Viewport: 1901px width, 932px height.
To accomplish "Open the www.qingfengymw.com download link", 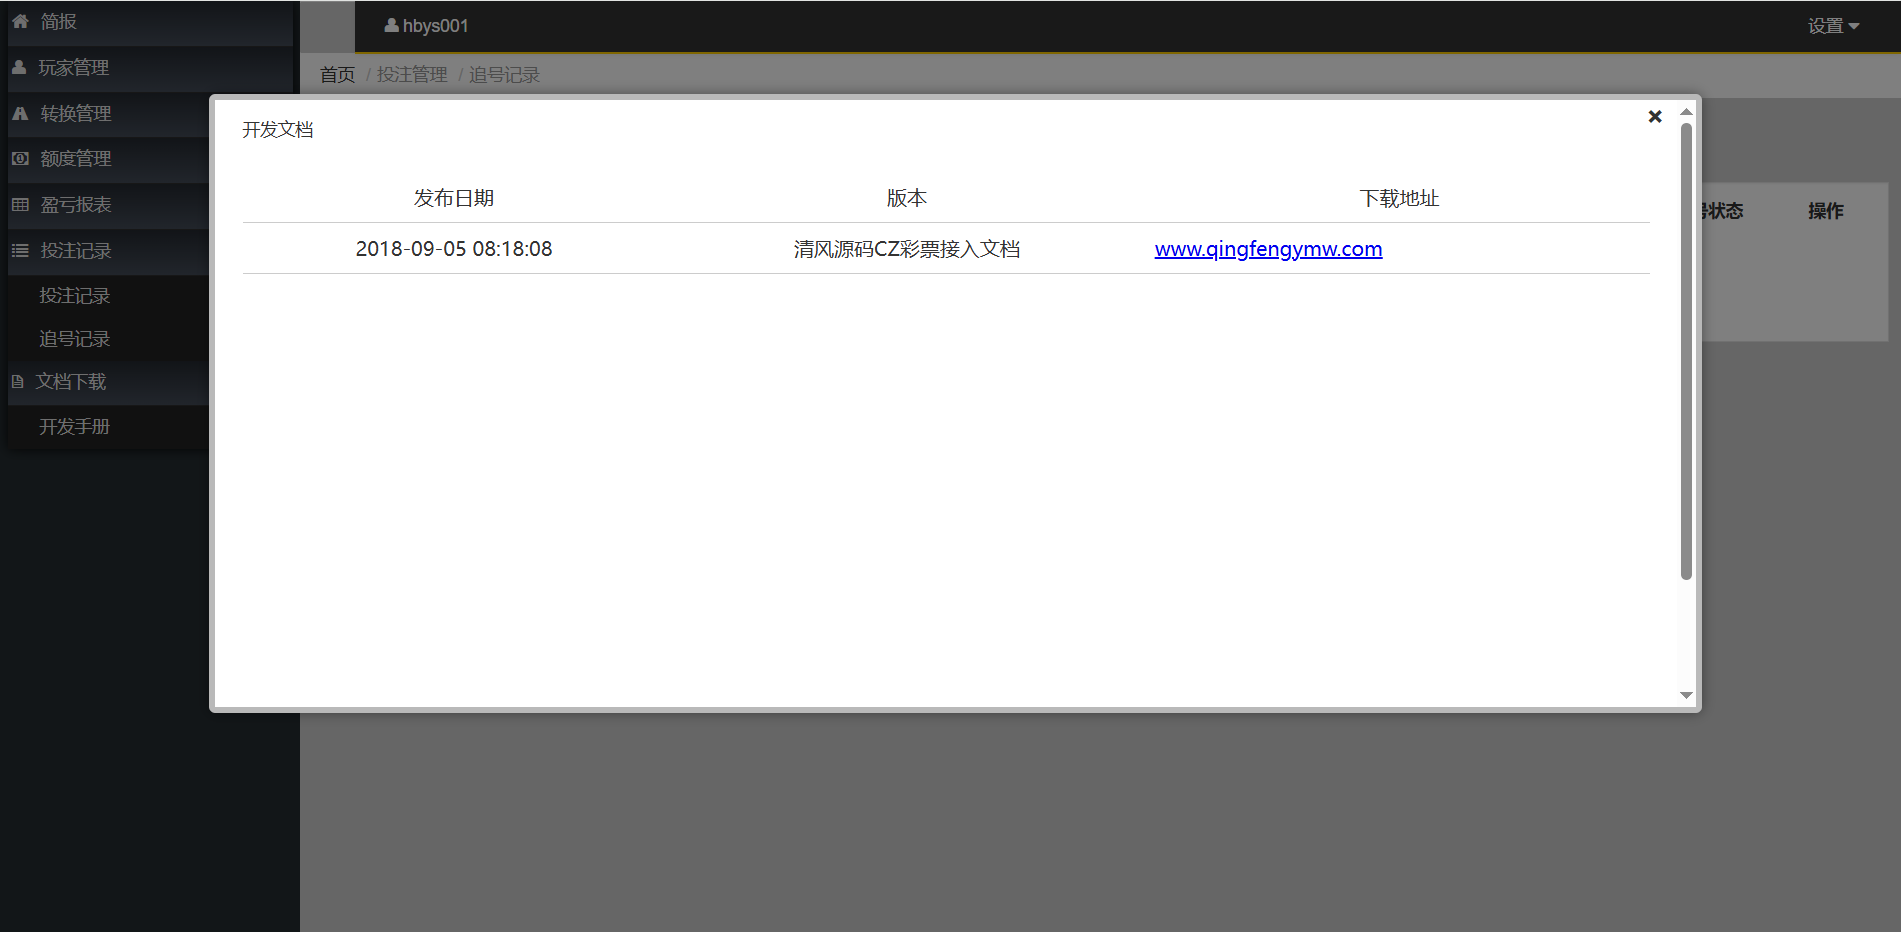I will pyautogui.click(x=1267, y=249).
